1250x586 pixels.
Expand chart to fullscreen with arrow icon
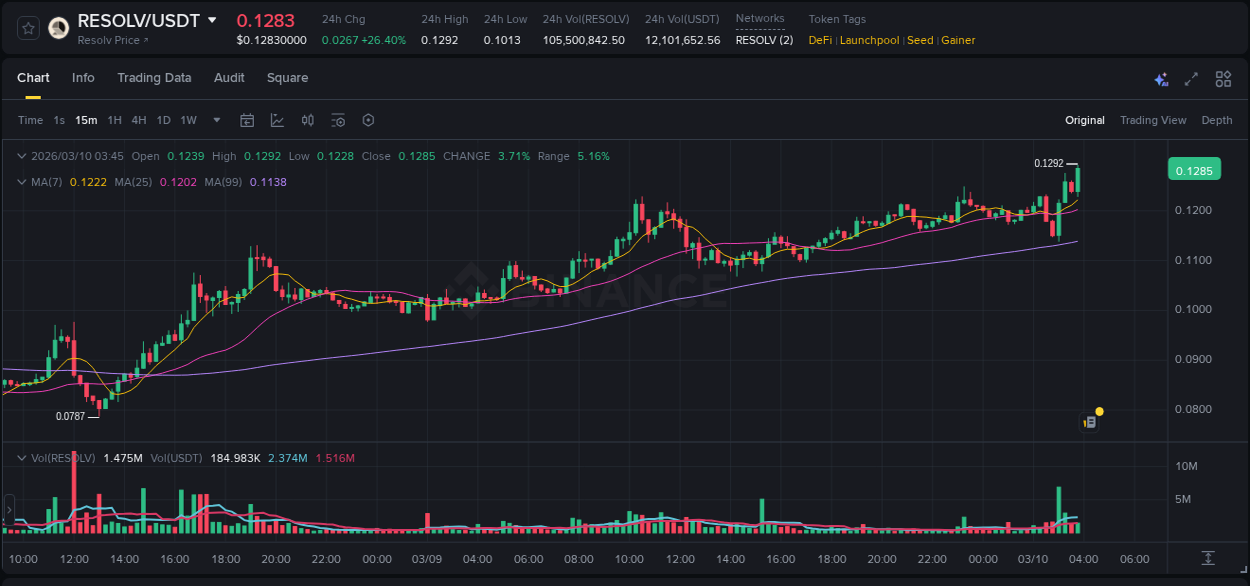click(1191, 78)
